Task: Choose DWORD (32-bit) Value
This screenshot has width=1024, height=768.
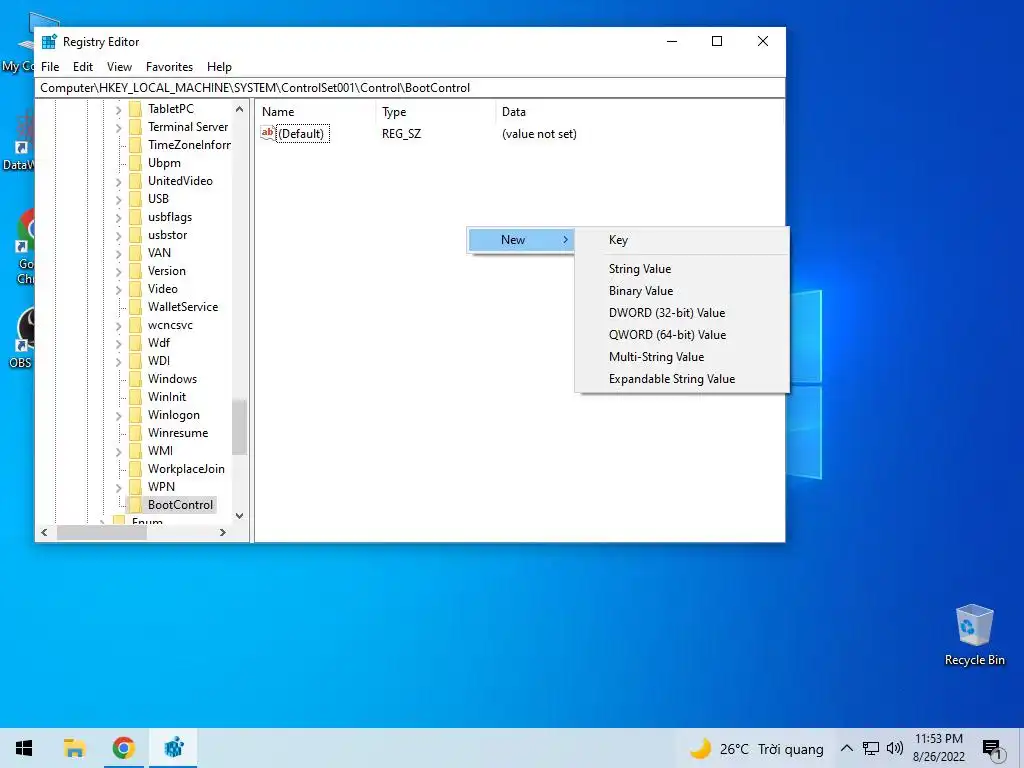Action: coord(682,313)
